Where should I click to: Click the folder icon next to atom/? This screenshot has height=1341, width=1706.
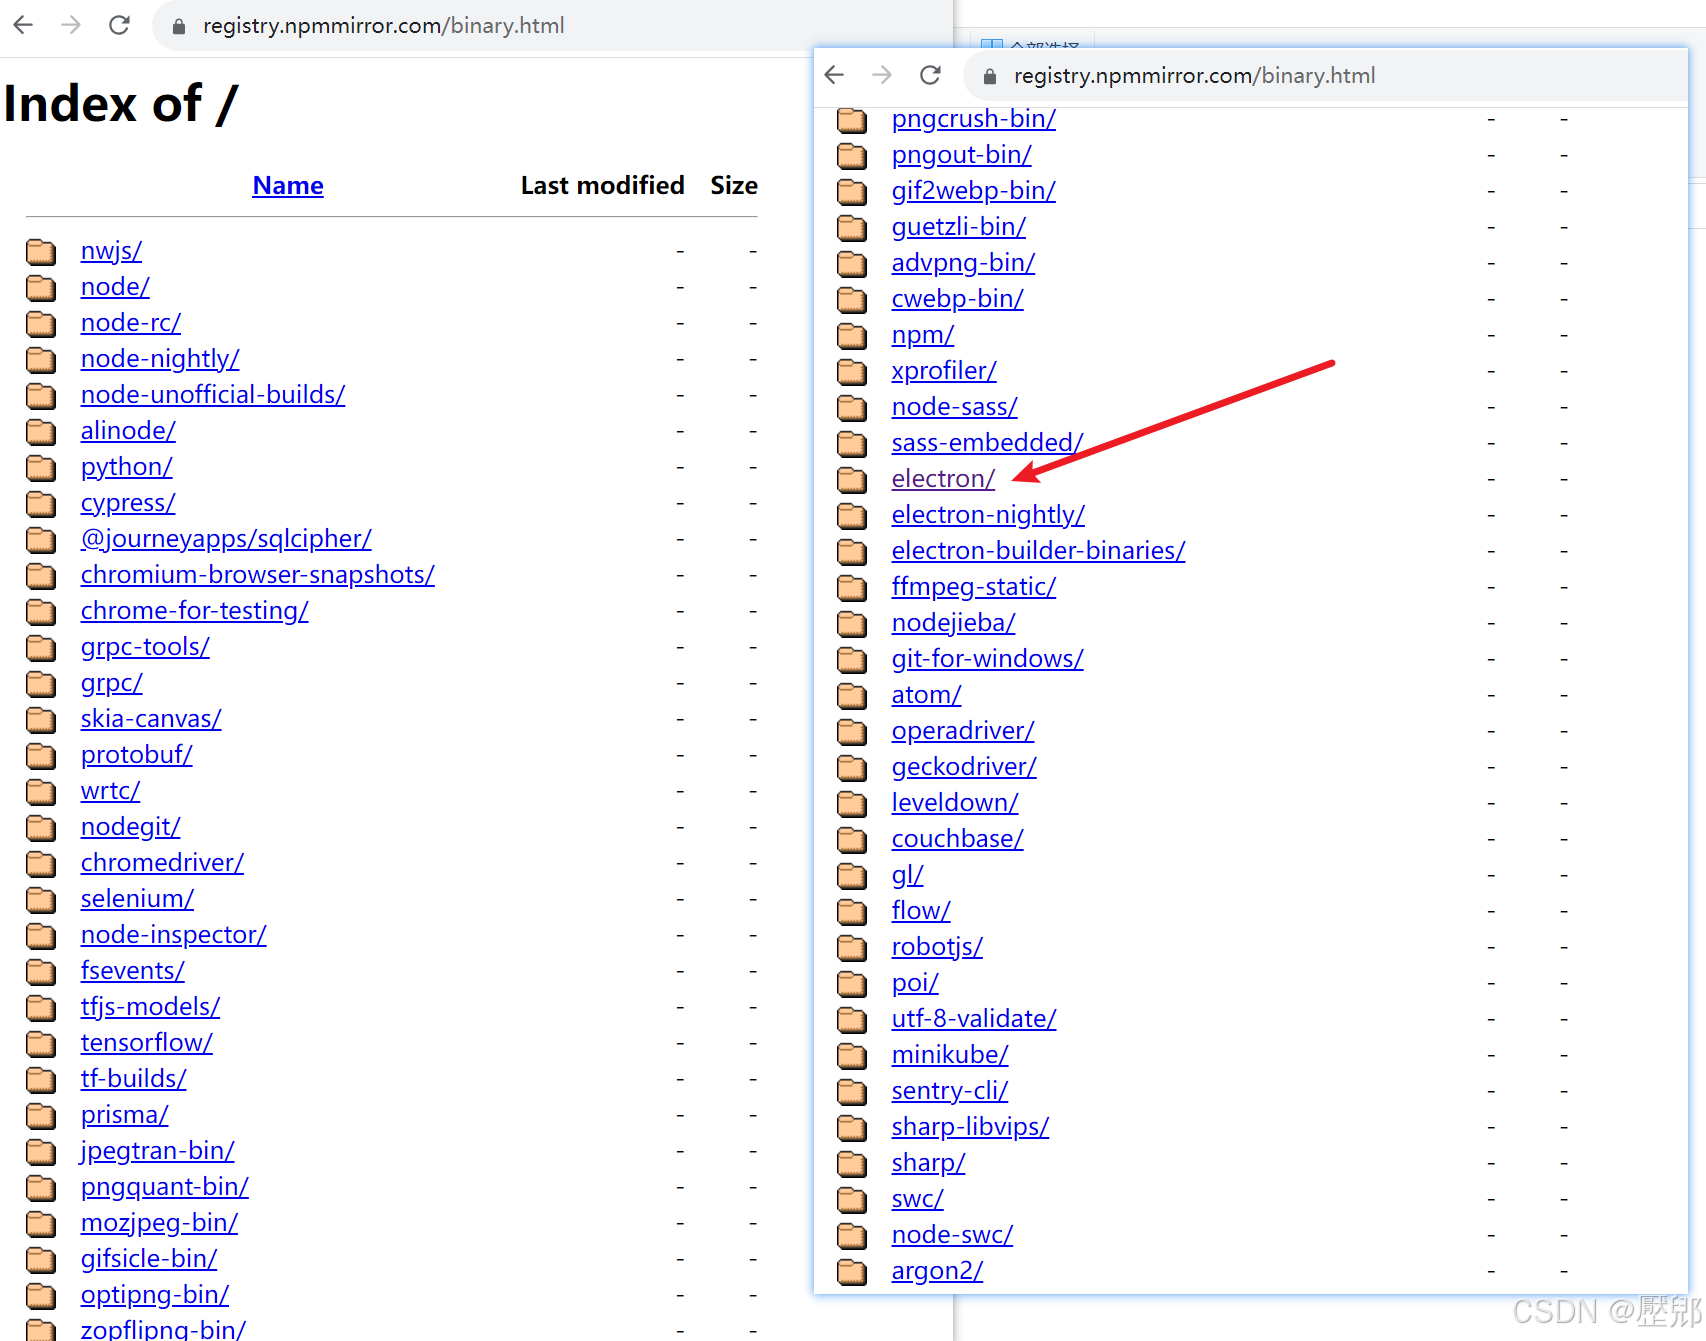click(x=852, y=695)
